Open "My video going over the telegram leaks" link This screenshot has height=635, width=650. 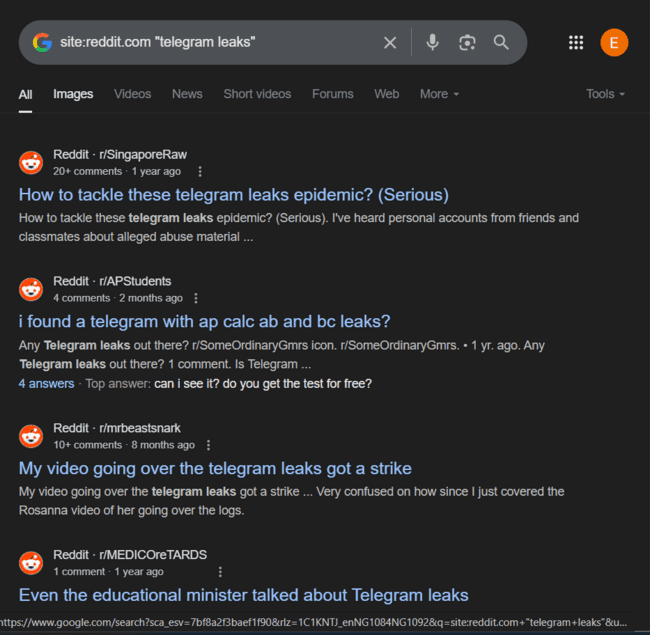click(215, 468)
